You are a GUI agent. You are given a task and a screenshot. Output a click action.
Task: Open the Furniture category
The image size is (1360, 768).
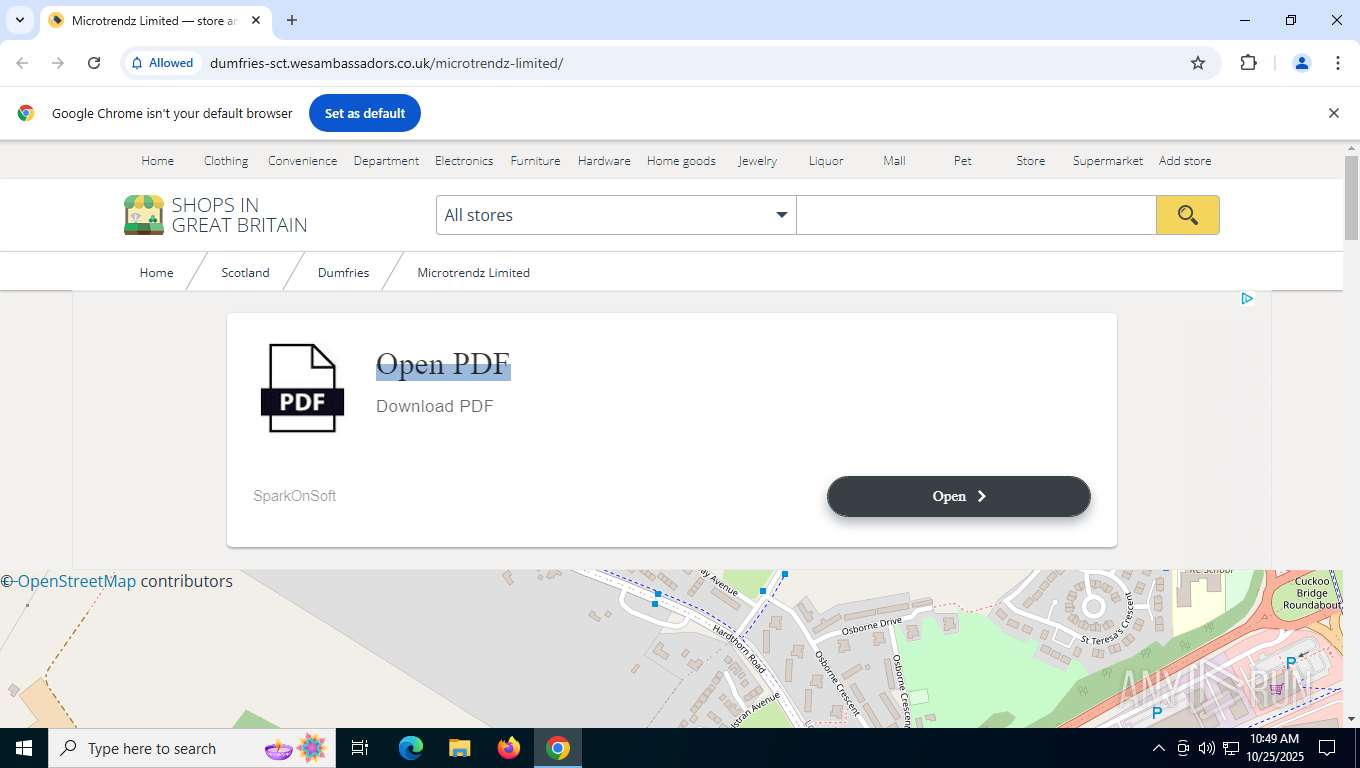click(535, 161)
